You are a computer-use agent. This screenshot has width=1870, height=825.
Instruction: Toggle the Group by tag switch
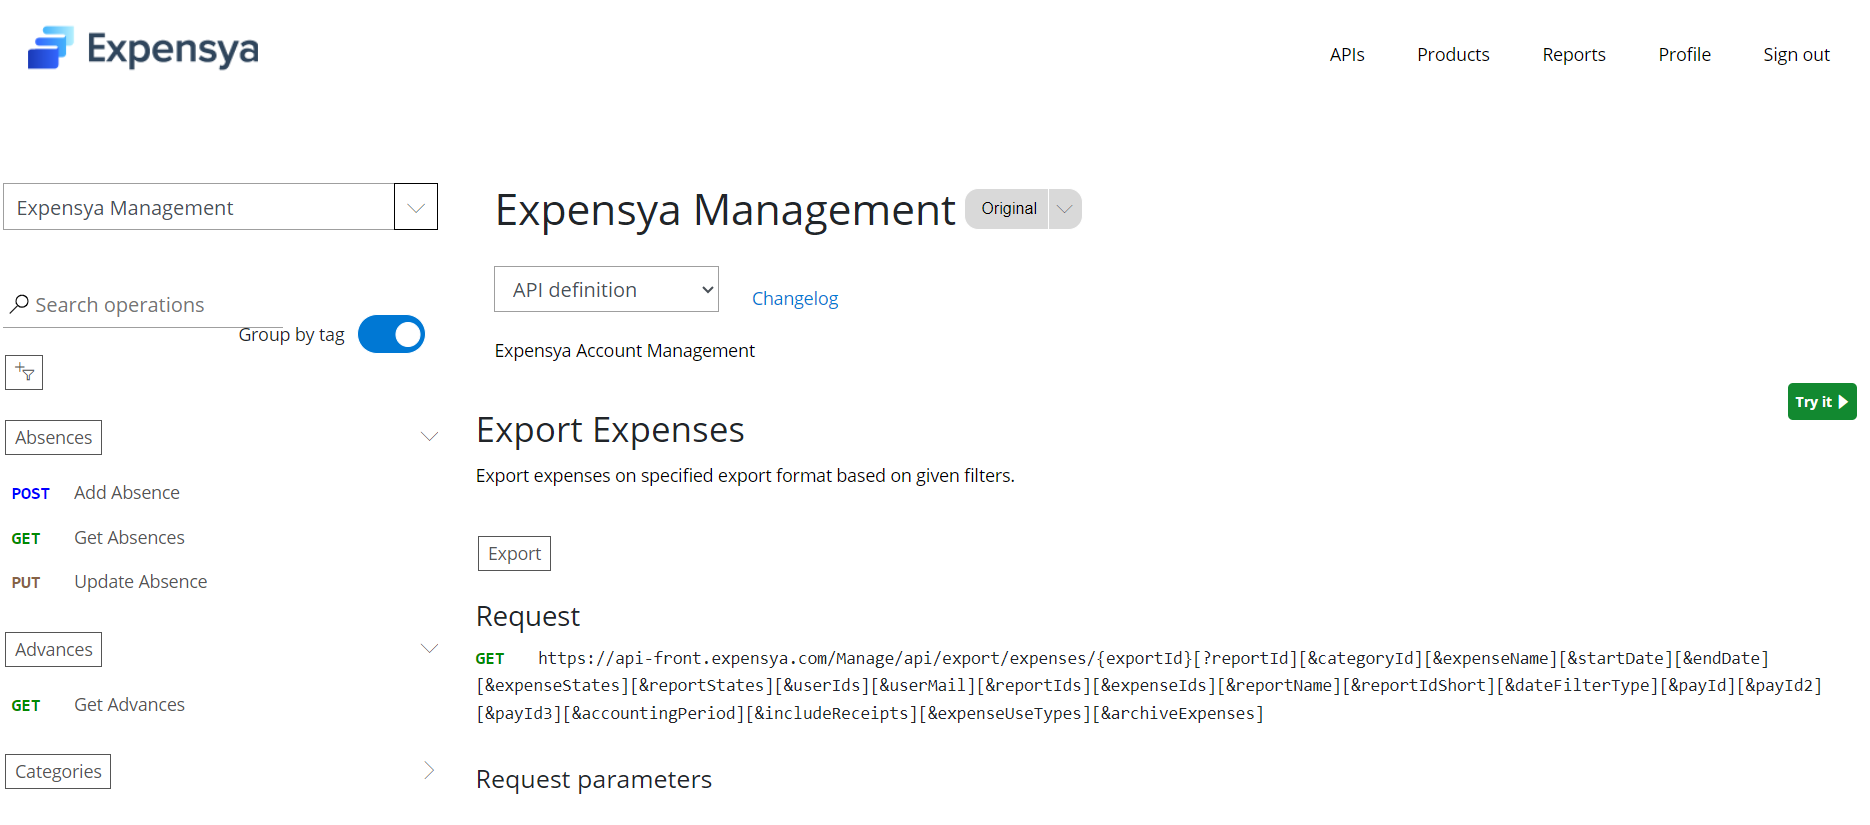click(391, 335)
